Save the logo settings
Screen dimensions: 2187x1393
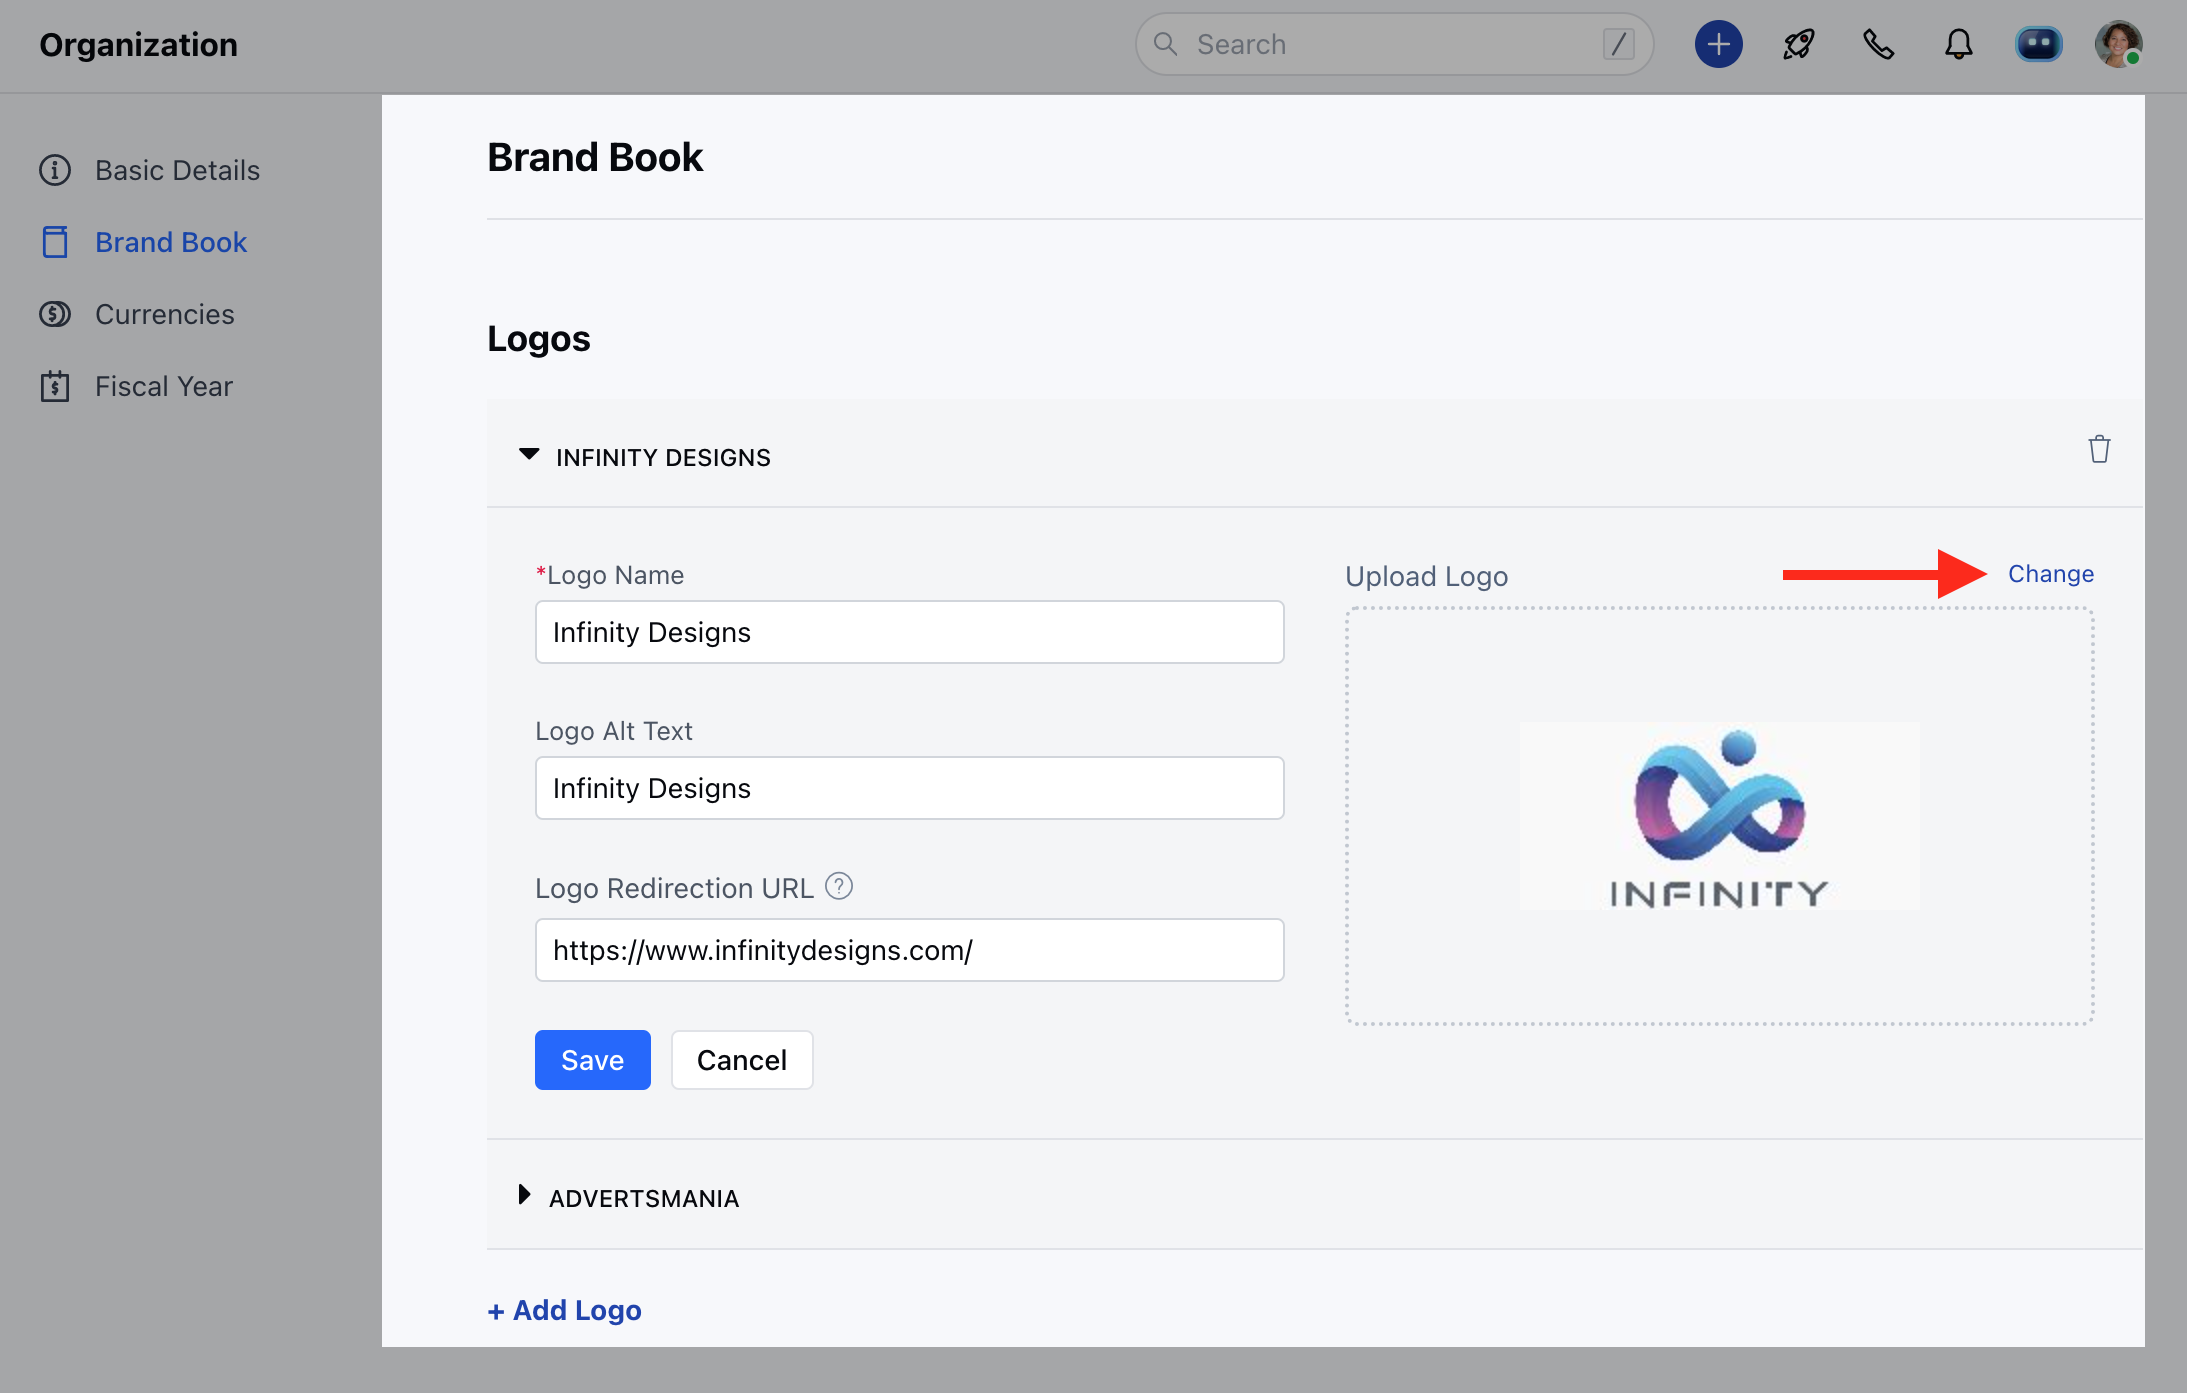point(592,1060)
